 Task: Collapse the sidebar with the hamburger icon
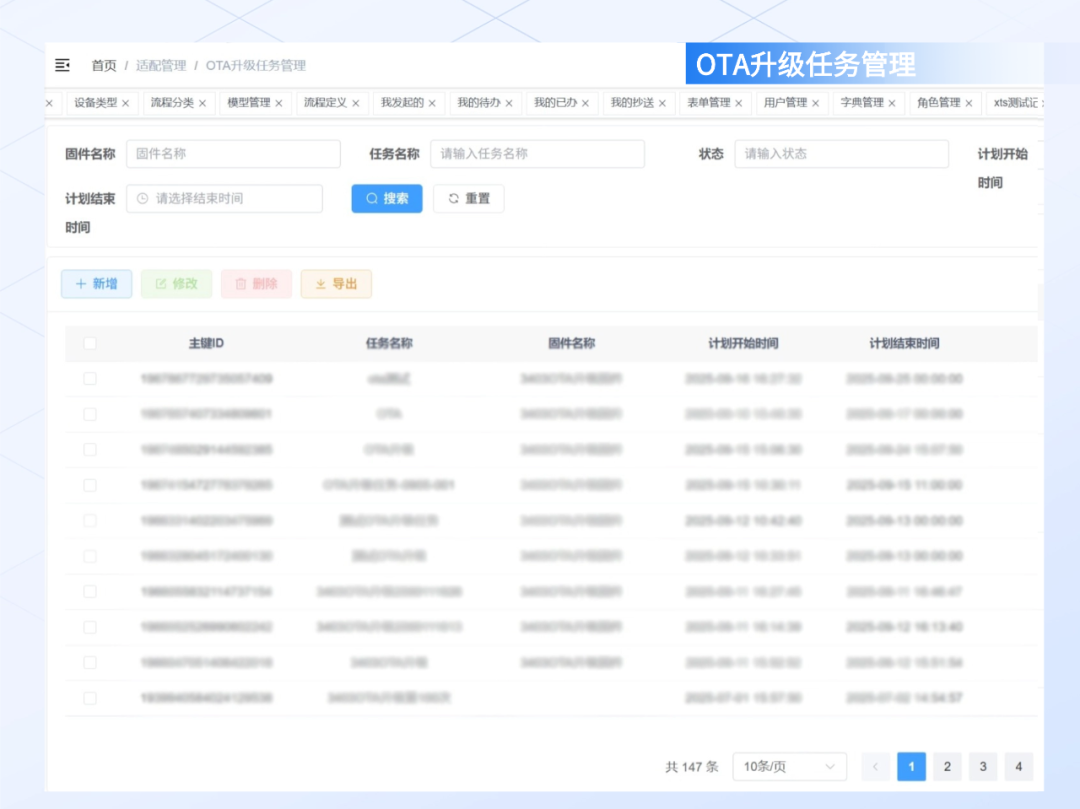pos(62,66)
